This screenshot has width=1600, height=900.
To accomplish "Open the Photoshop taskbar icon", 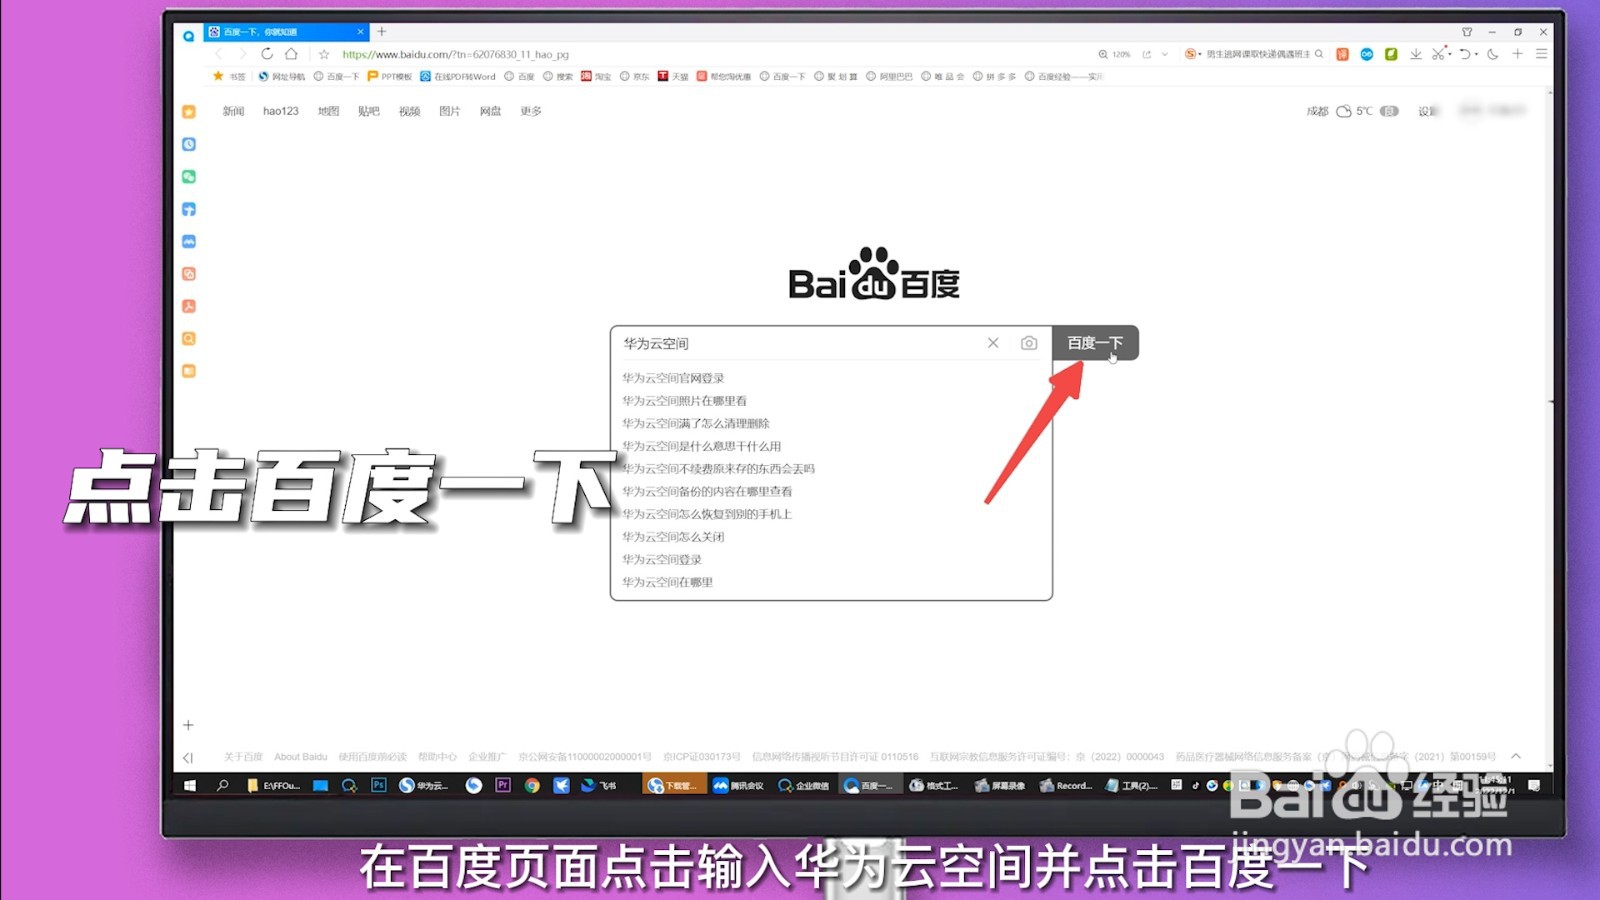I will click(378, 786).
